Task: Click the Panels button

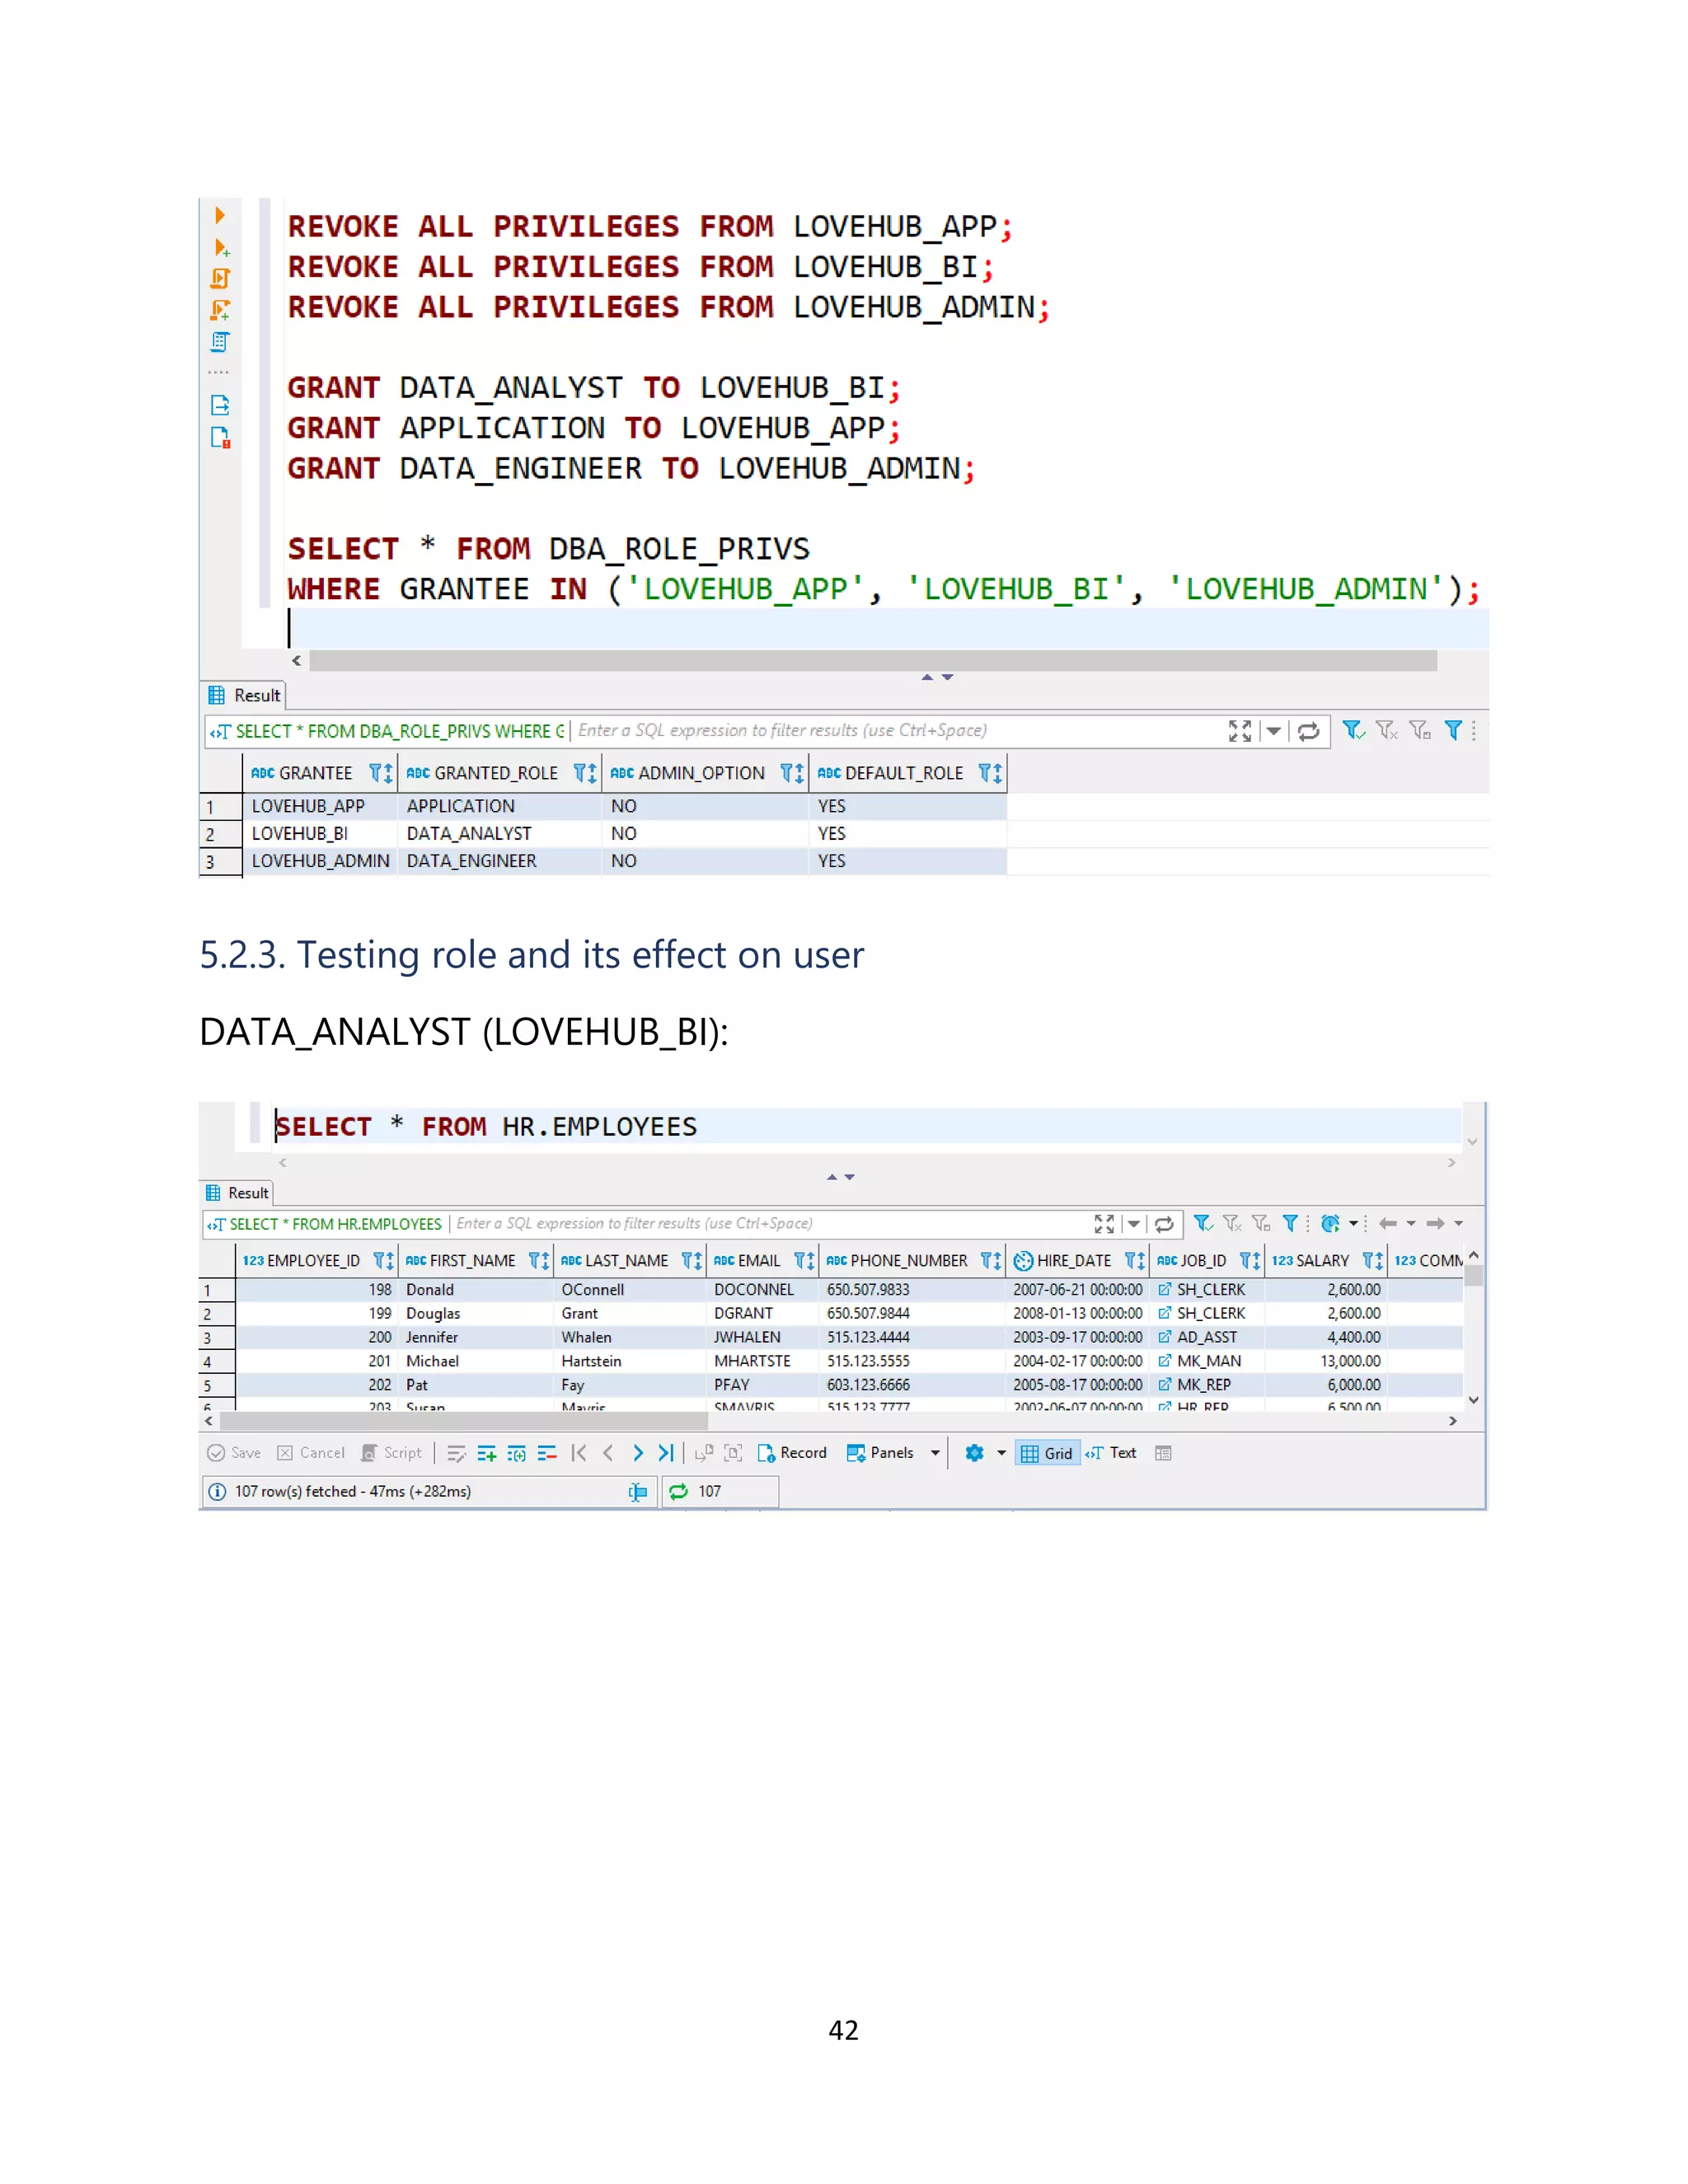Action: 880,1453
